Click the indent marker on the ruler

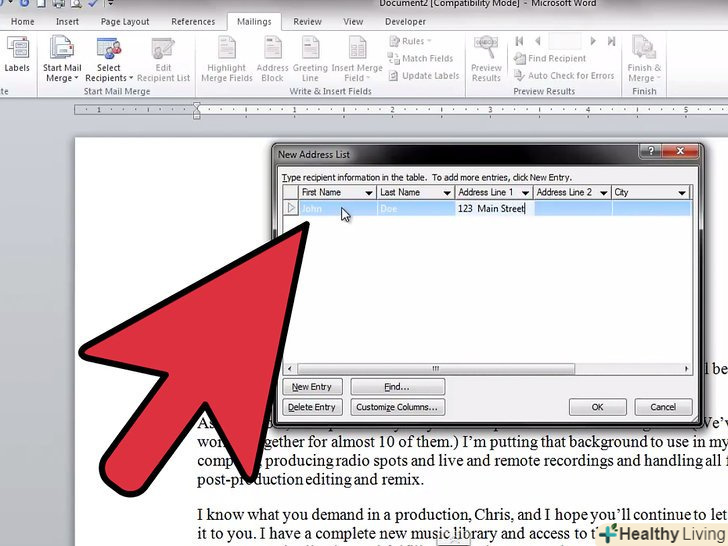click(197, 110)
